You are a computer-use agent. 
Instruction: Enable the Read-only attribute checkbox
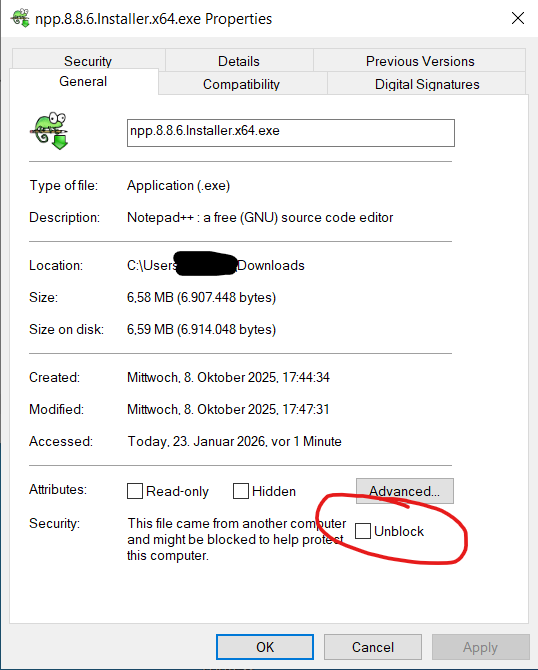click(x=135, y=491)
